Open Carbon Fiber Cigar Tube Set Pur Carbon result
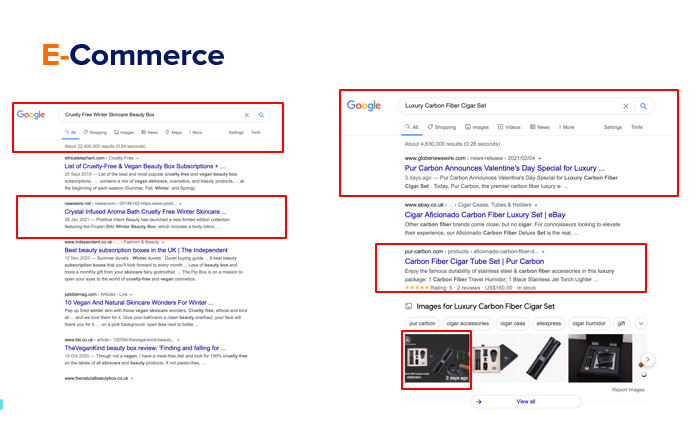Screen dimensions: 699x422 point(474,262)
